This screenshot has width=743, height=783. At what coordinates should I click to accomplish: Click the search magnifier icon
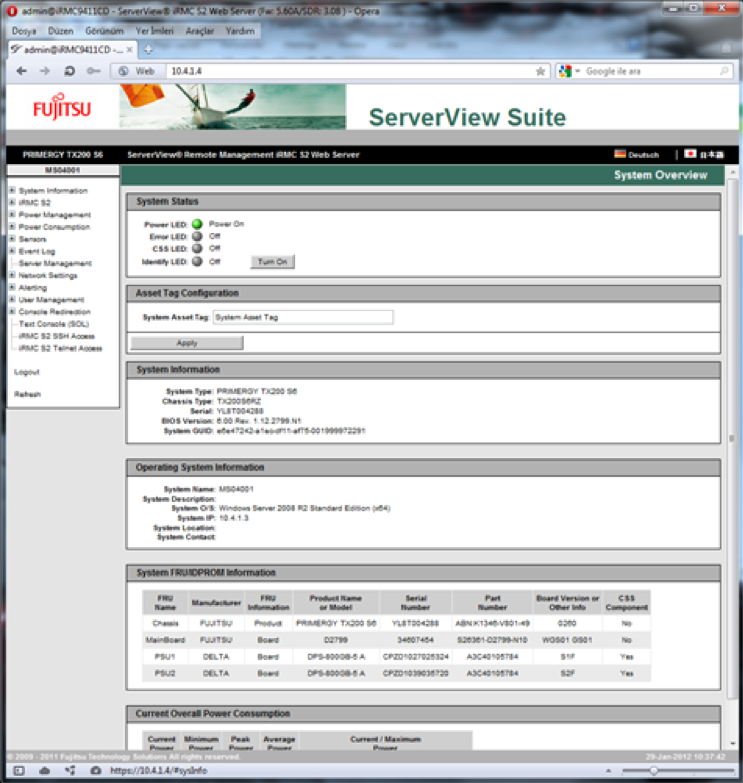724,71
